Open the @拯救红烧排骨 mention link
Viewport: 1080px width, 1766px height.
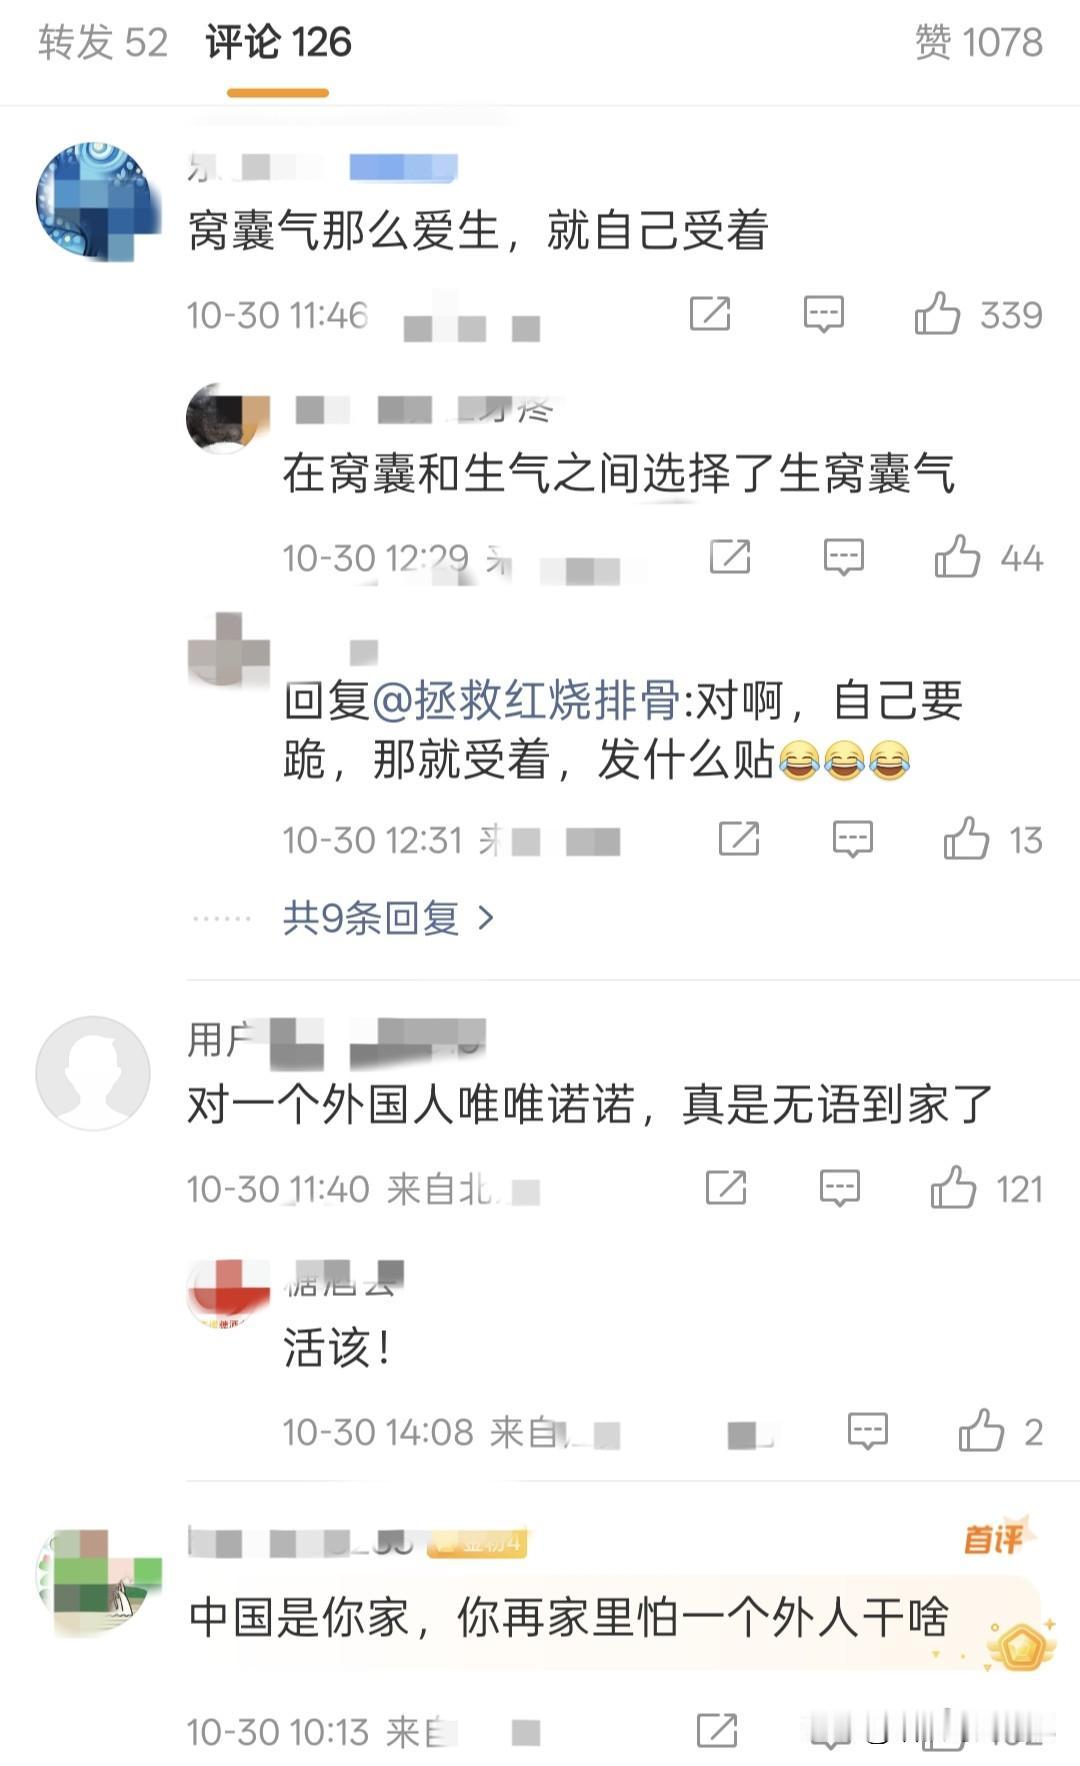[527, 700]
